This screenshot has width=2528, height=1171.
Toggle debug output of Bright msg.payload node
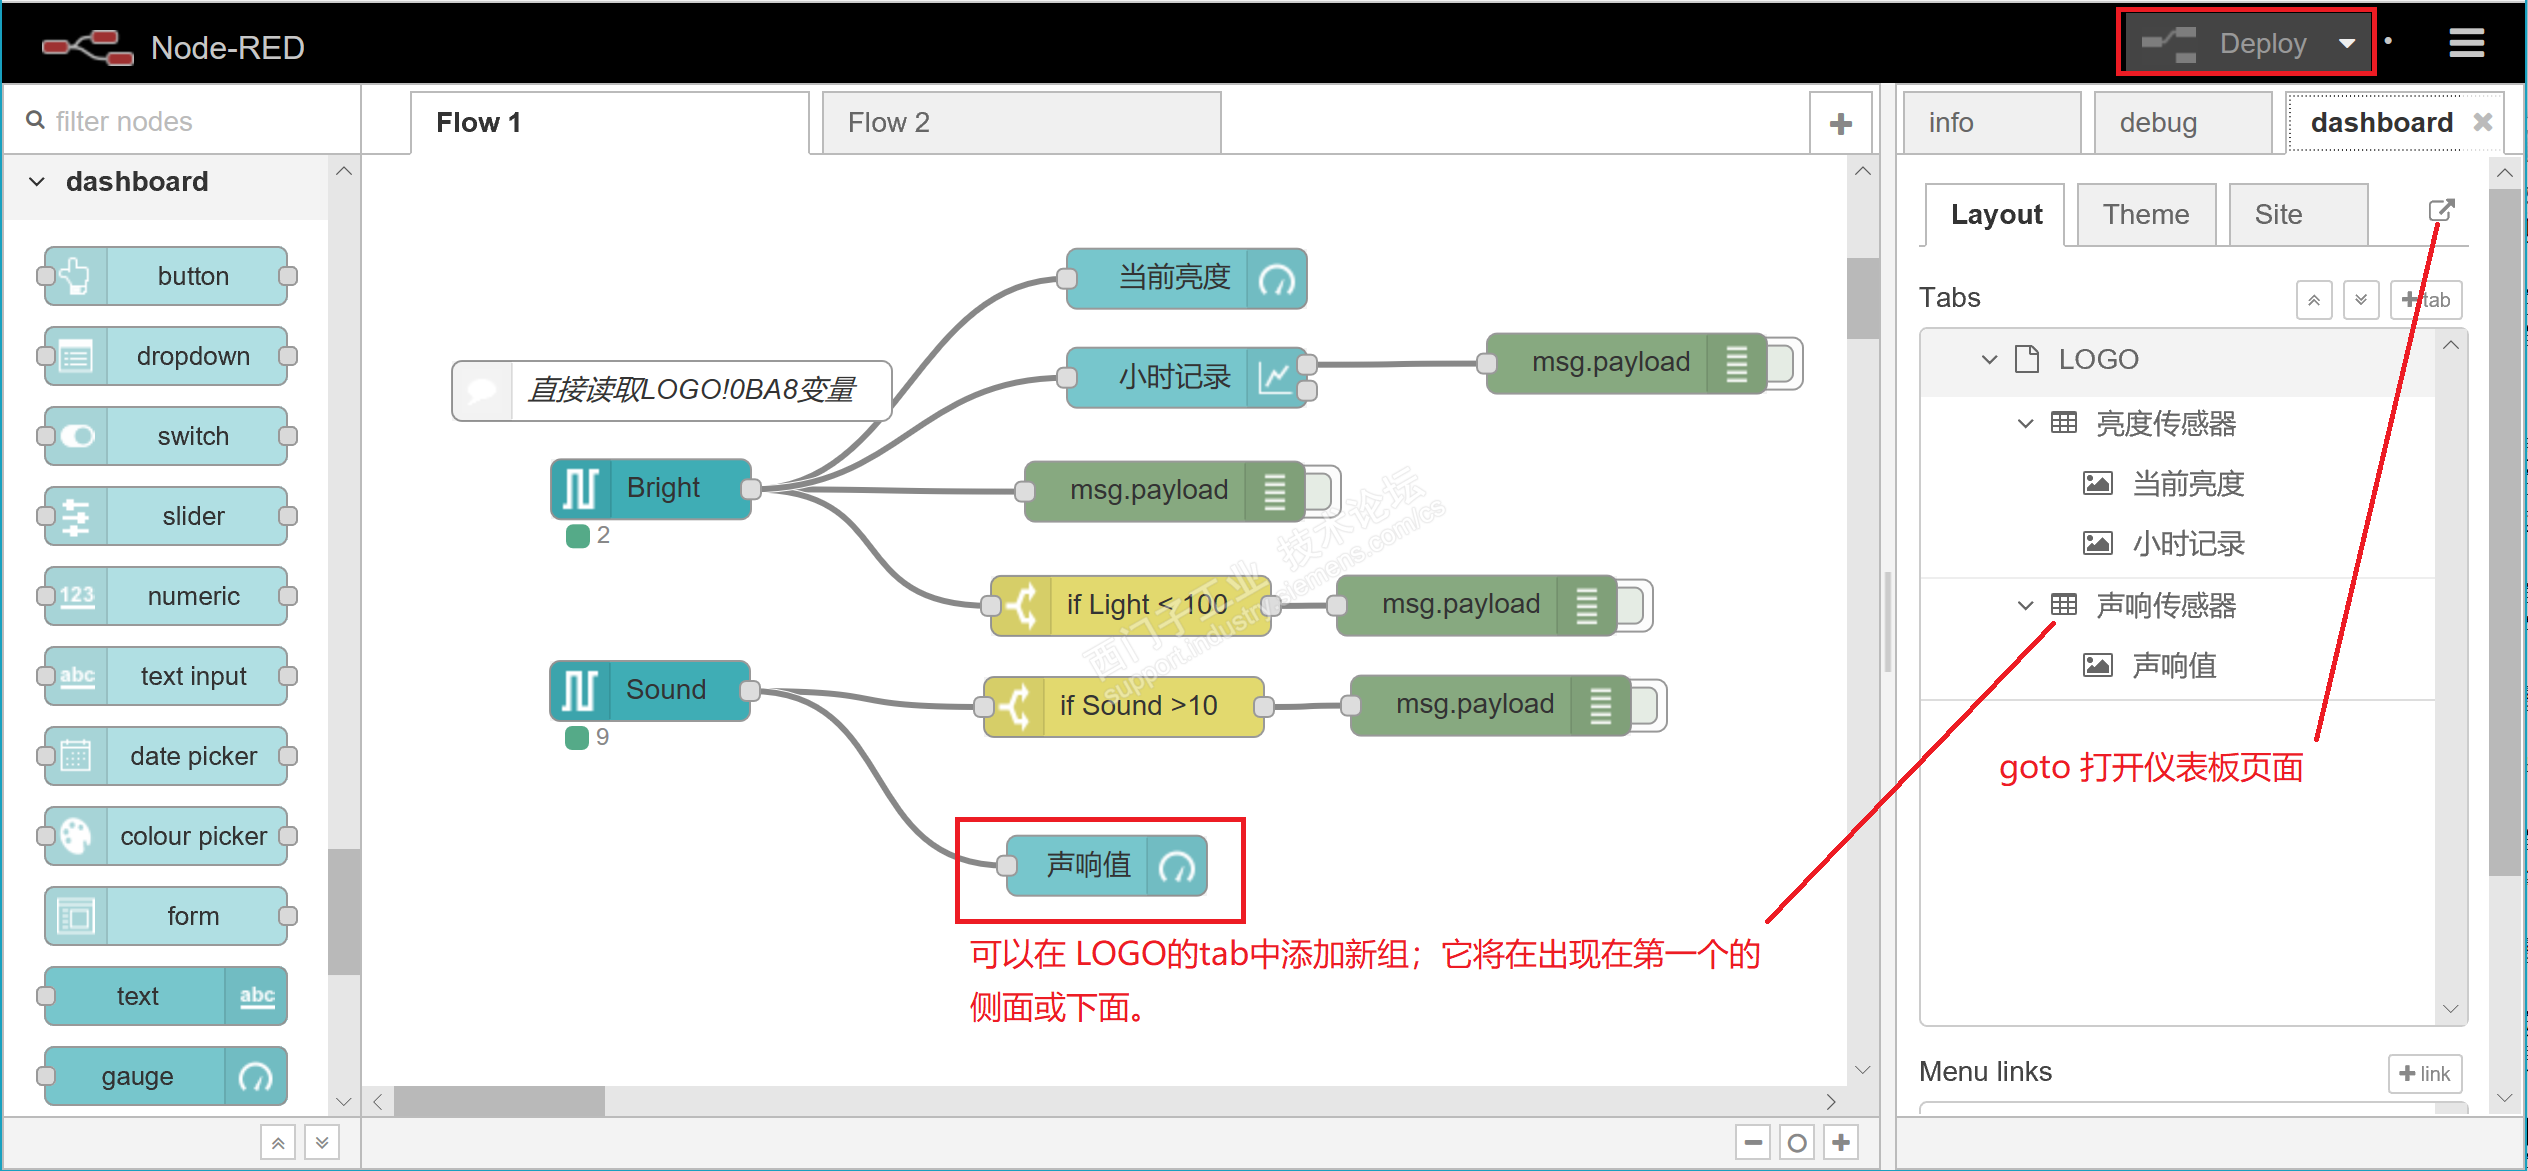(x=1323, y=491)
